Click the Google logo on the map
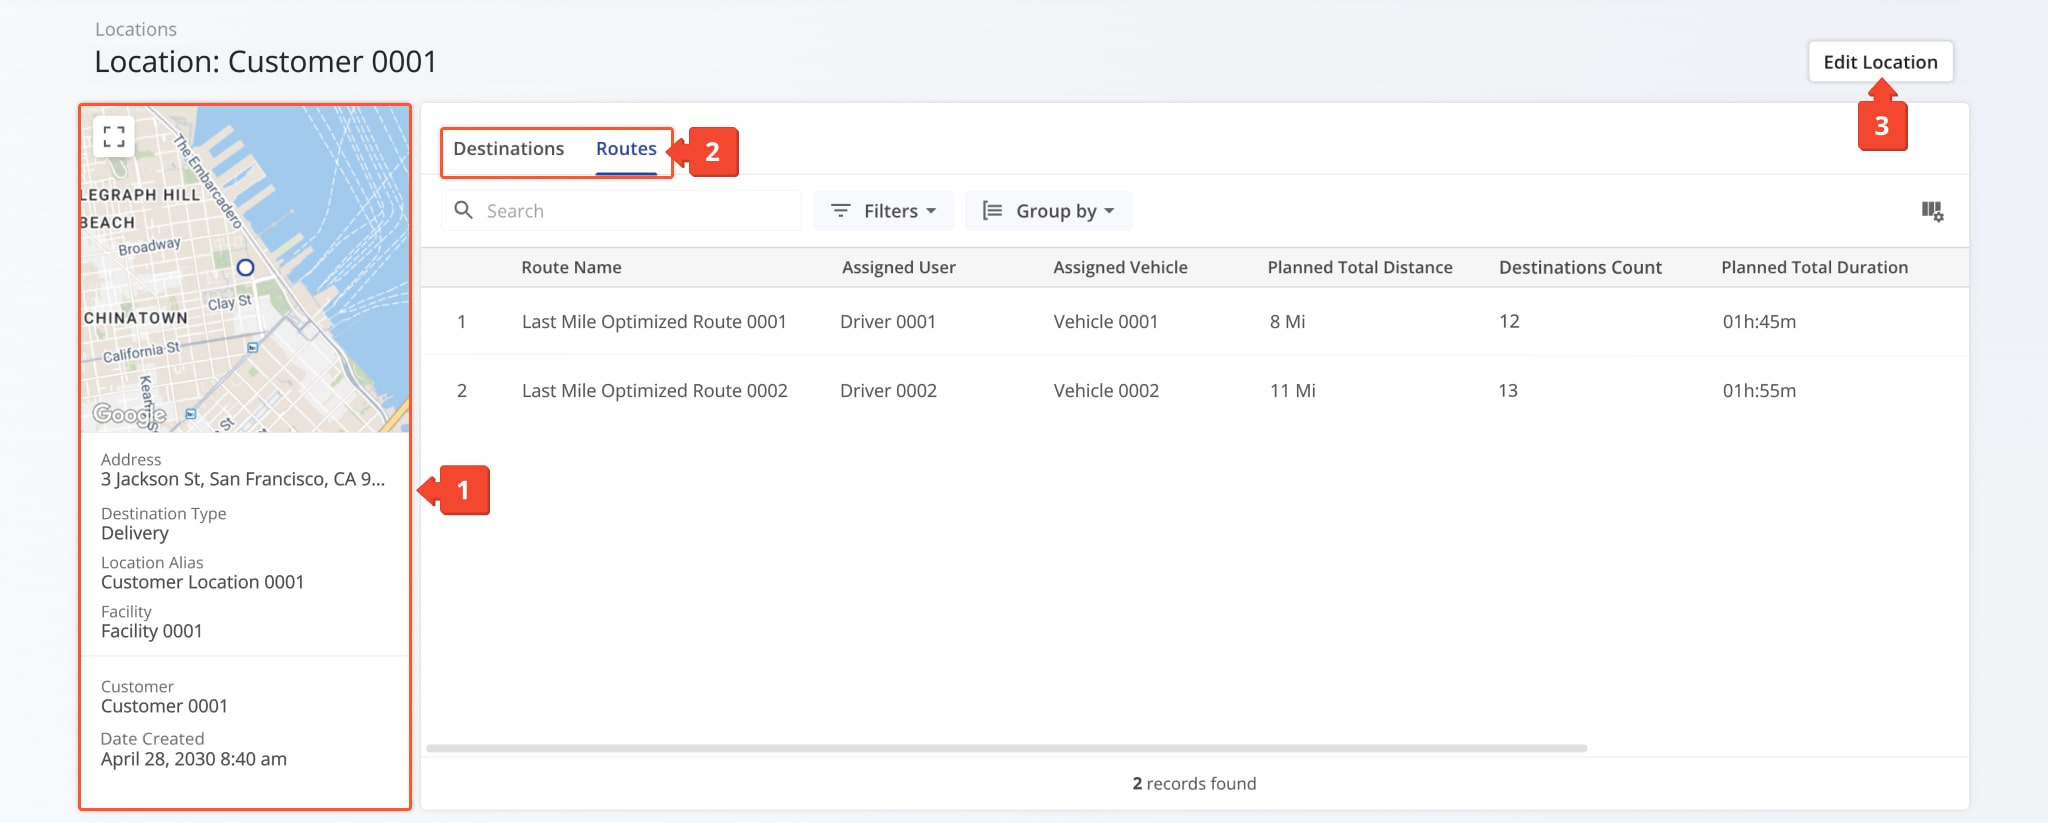The height and width of the screenshot is (823, 2048). [x=129, y=414]
